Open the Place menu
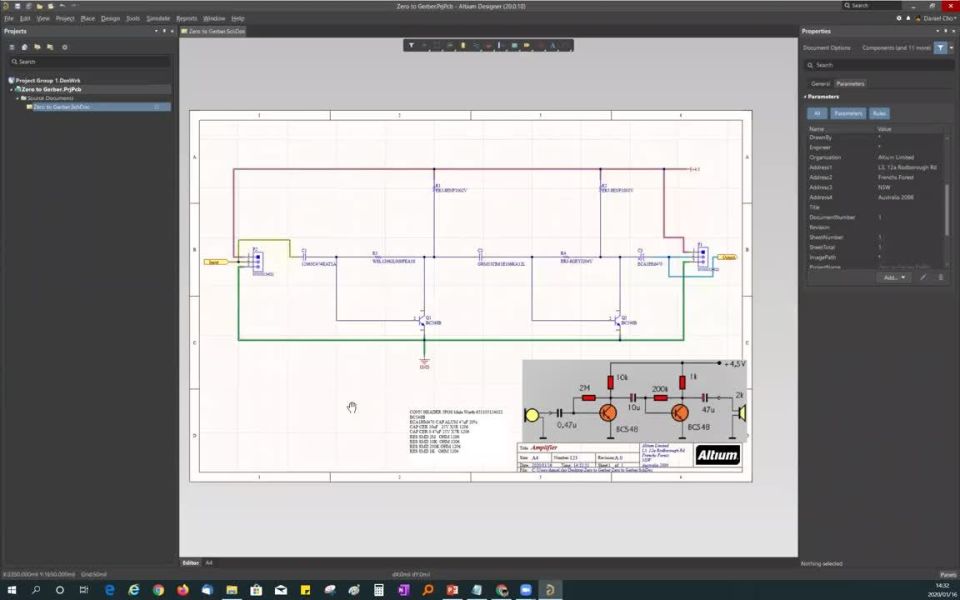The image size is (960, 600). click(88, 18)
